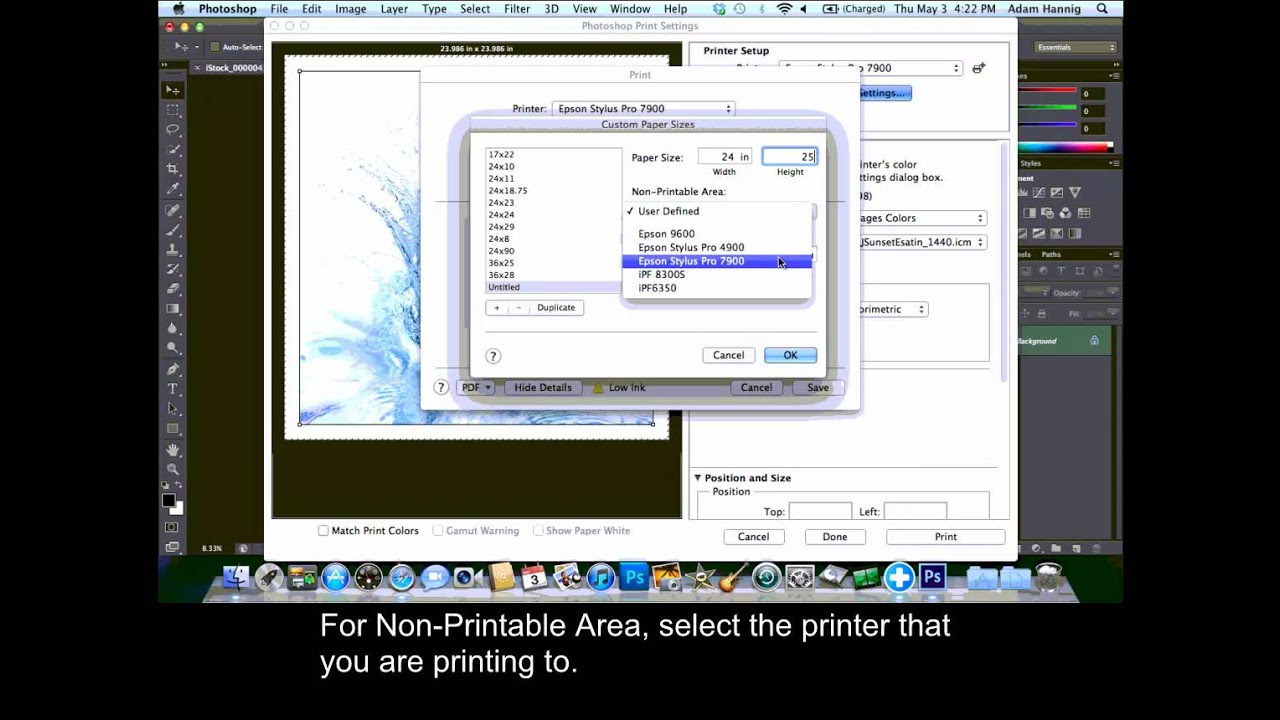
Task: Open Finder from the Dock
Action: point(236,577)
